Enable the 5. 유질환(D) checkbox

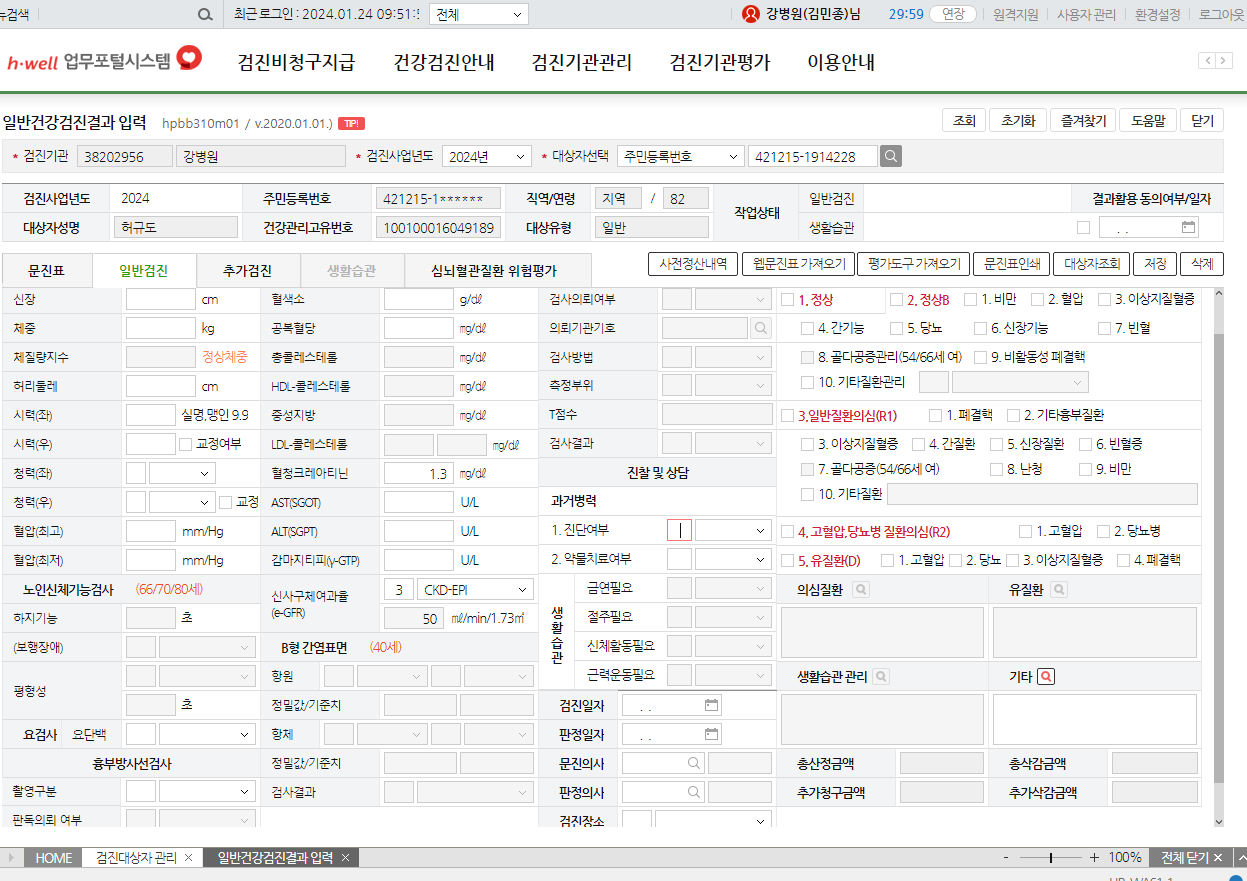coord(788,560)
